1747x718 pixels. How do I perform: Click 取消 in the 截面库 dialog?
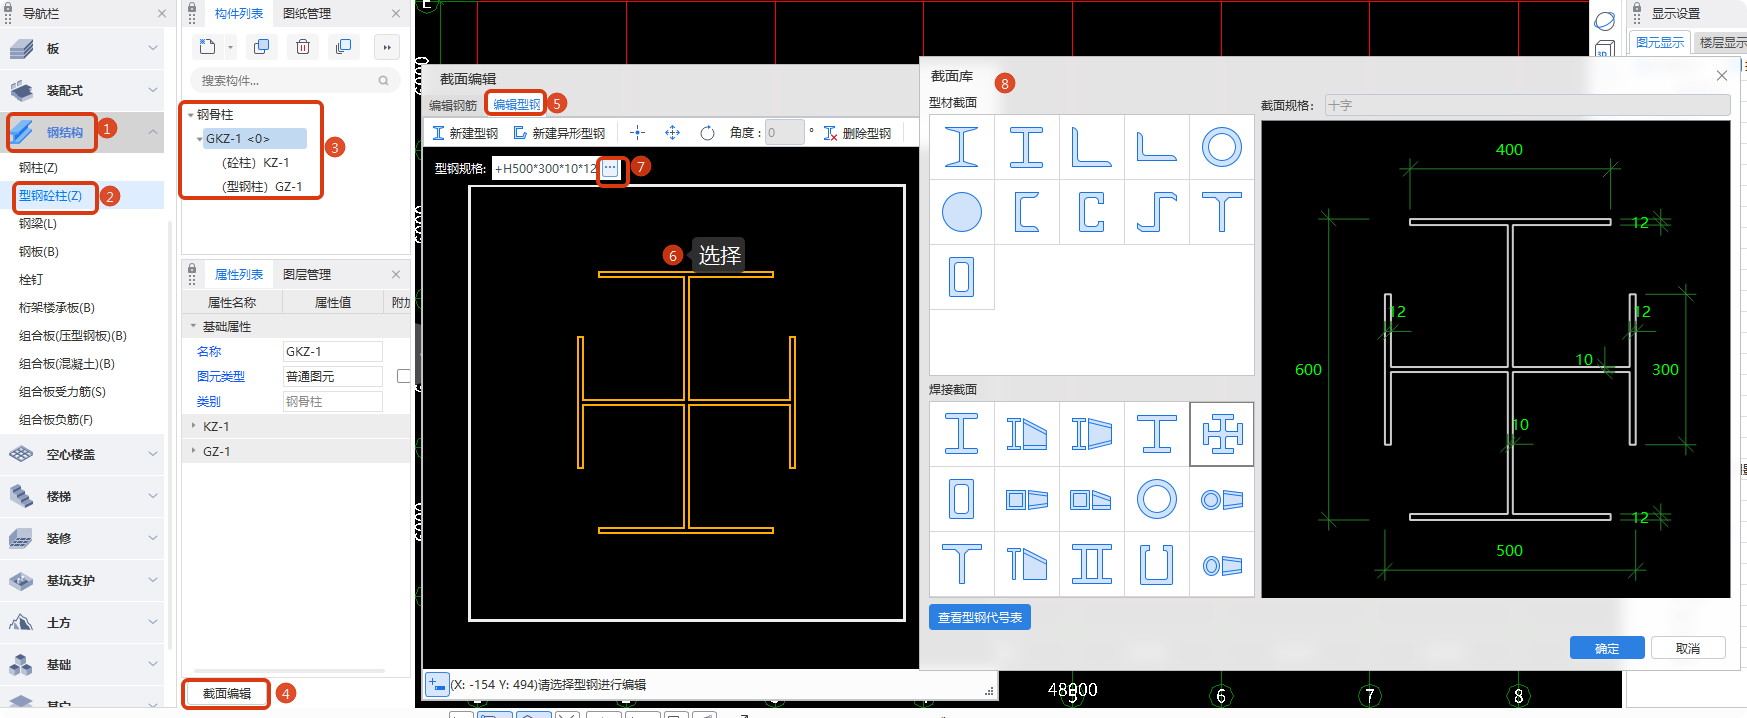[x=1688, y=648]
